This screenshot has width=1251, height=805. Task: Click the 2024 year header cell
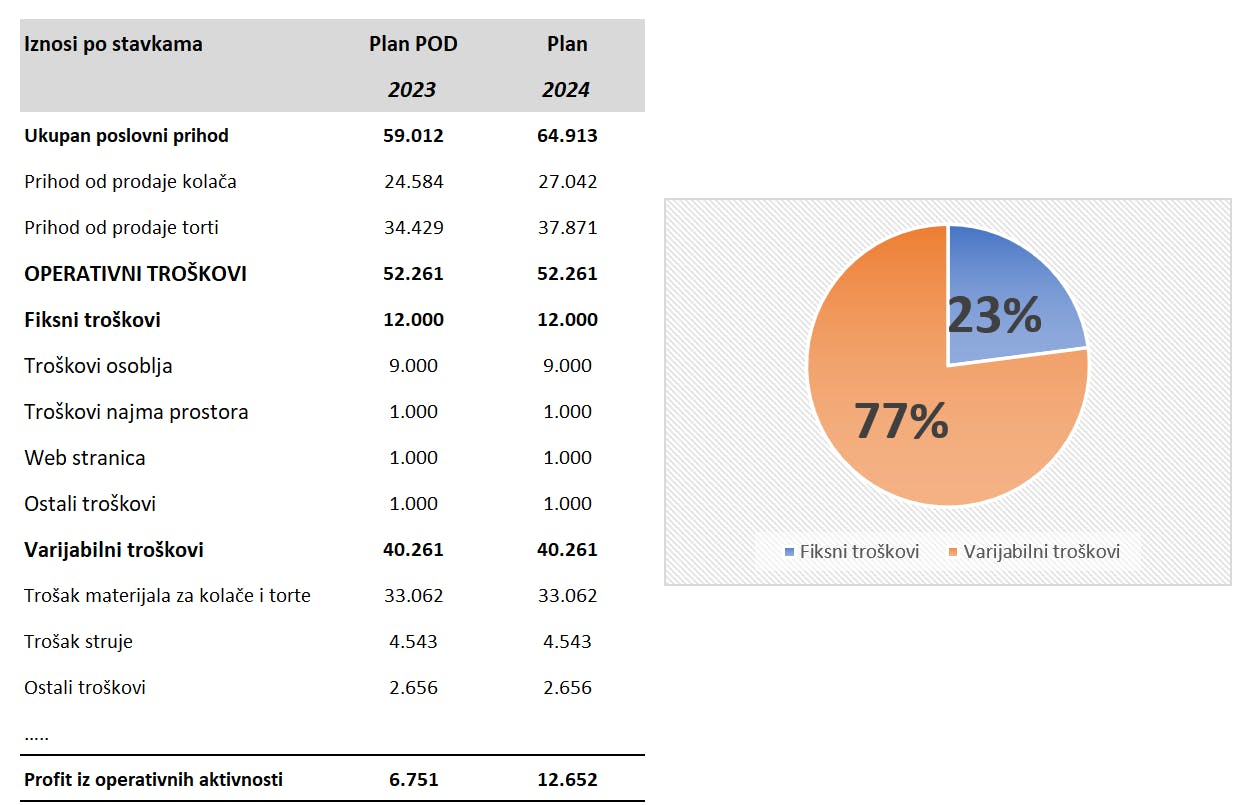point(566,90)
